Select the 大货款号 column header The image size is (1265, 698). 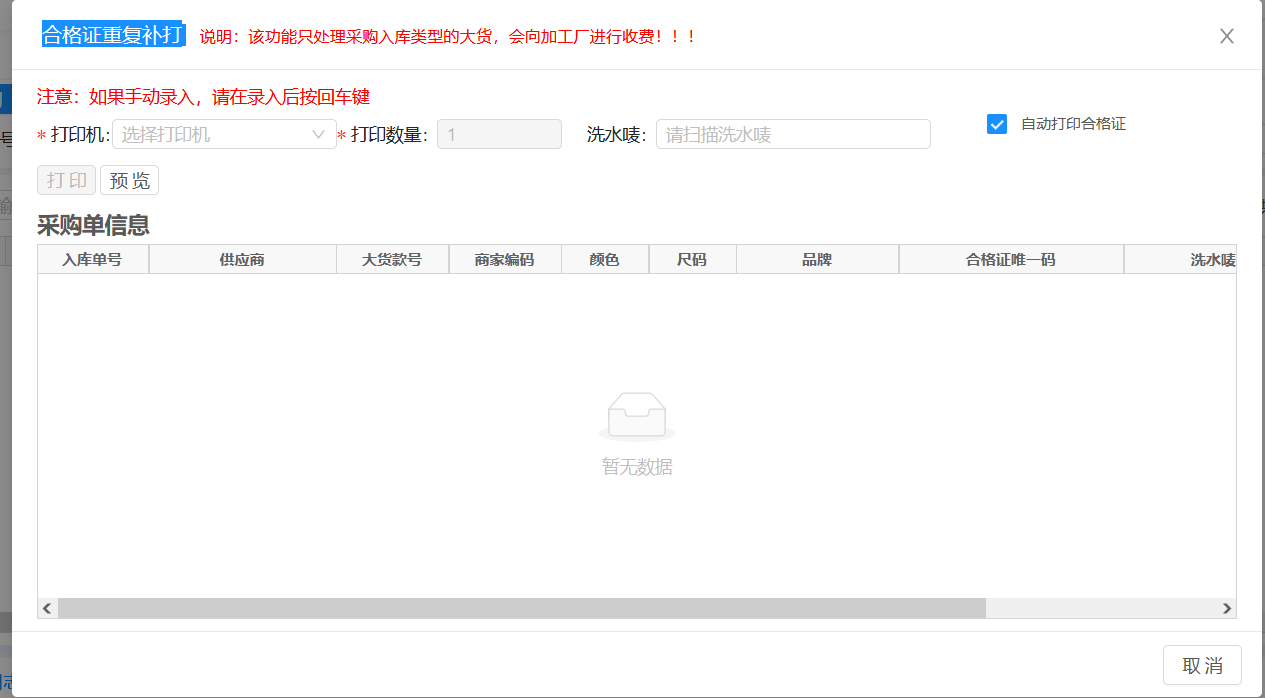391,260
